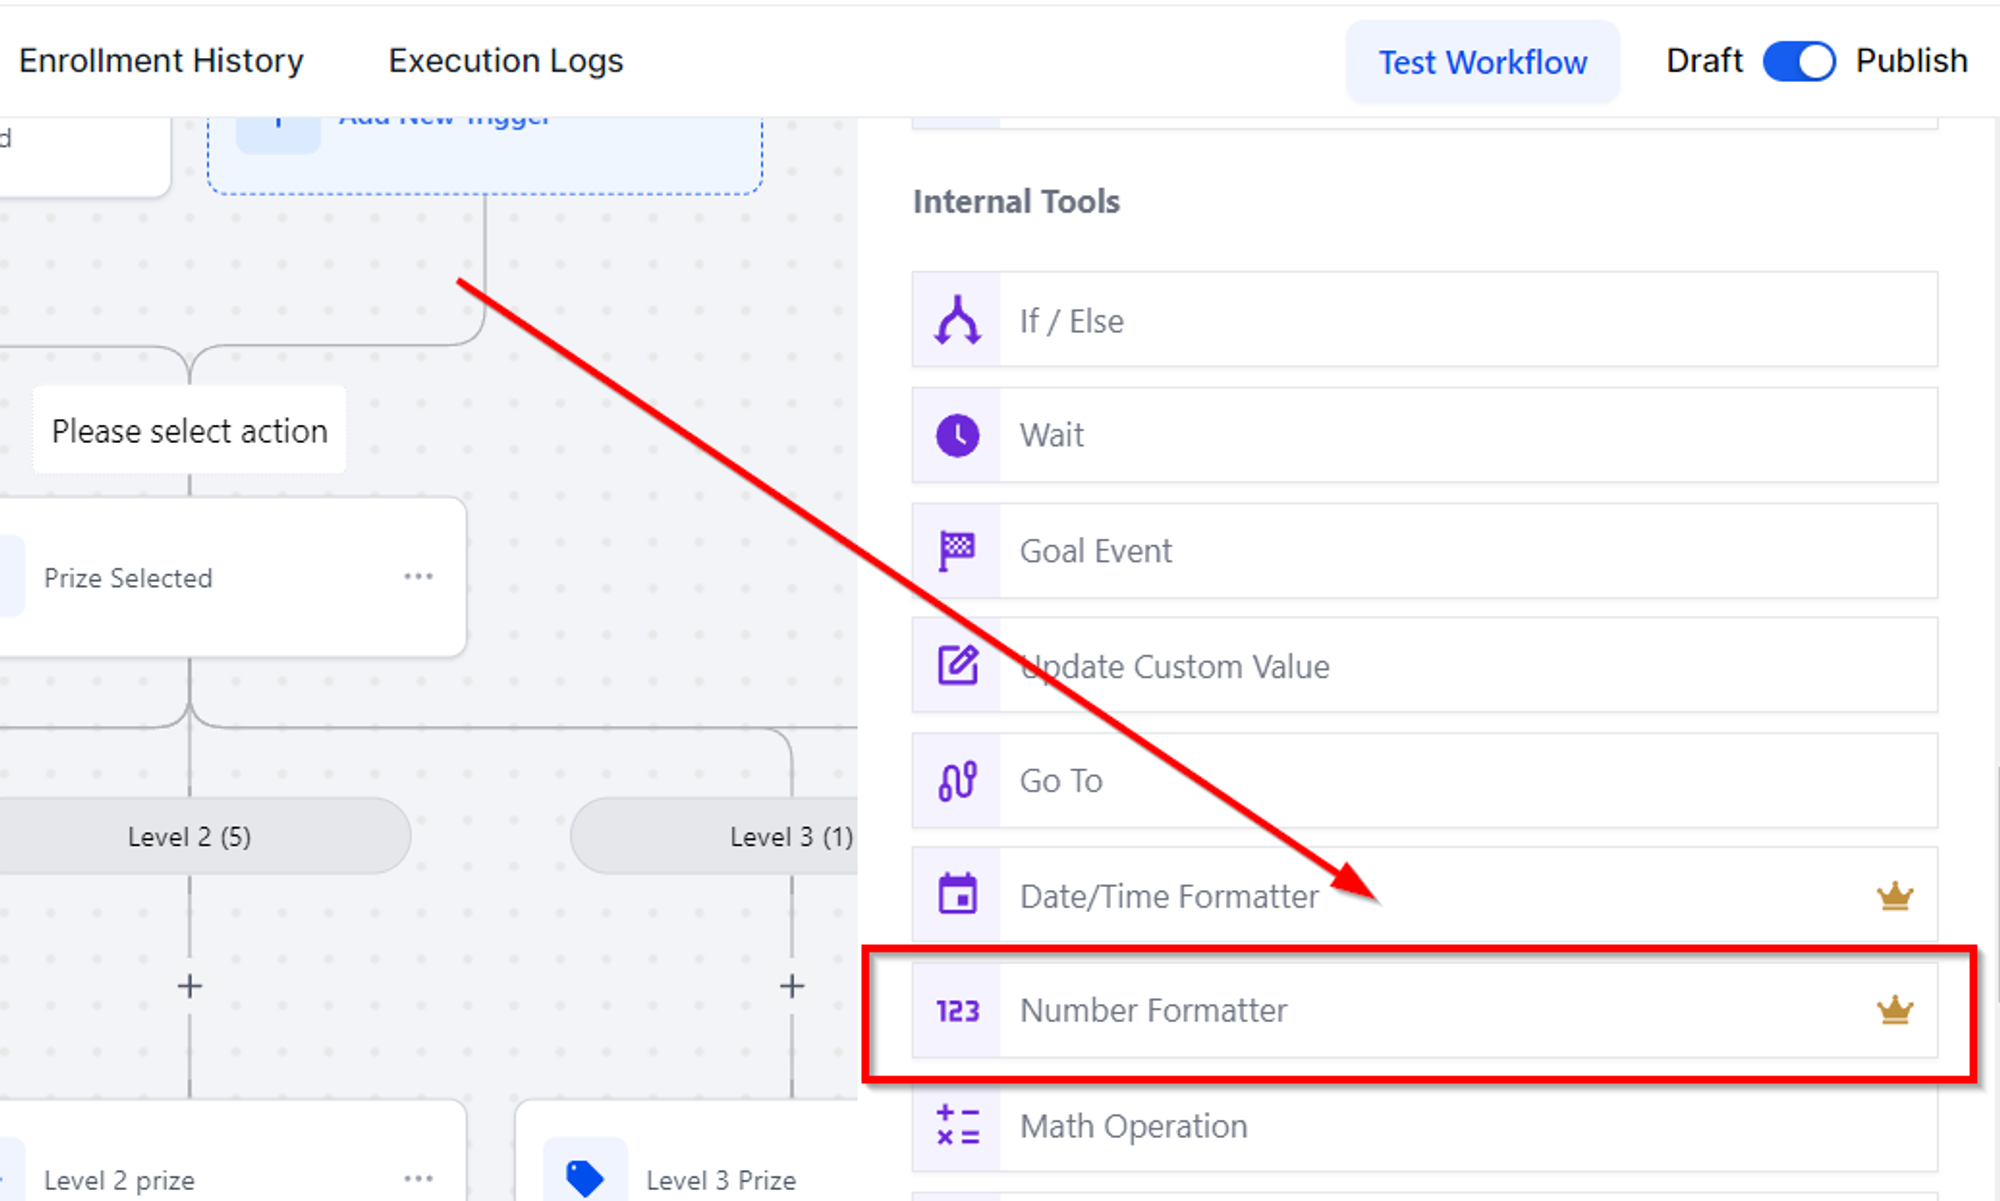Select the Wait action
The image size is (2000, 1201).
(x=1424, y=435)
